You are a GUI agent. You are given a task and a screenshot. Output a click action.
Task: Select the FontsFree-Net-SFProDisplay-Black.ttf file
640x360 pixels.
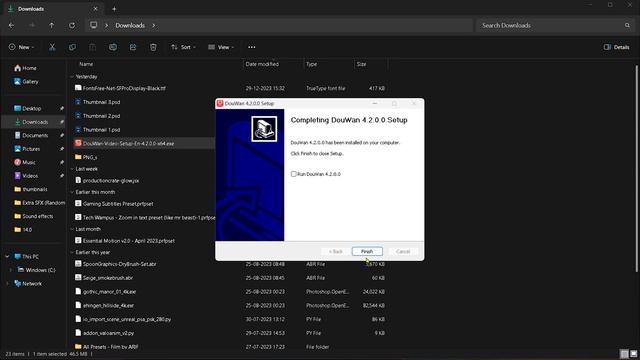pos(124,88)
